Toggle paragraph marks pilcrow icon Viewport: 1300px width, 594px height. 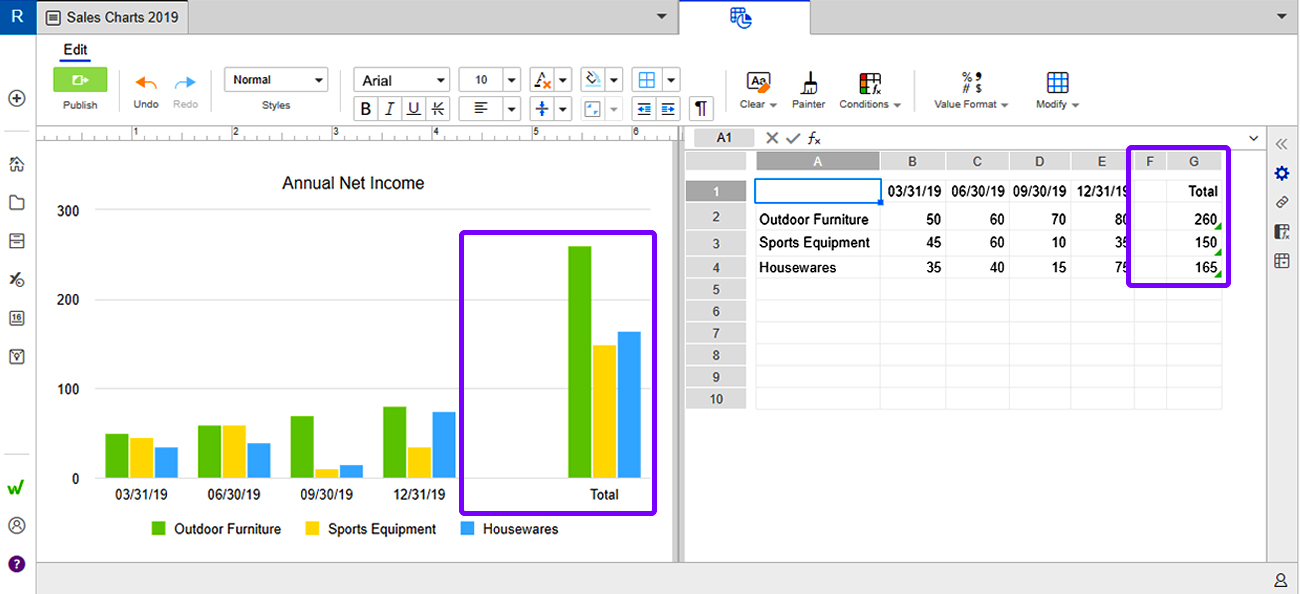coord(702,109)
